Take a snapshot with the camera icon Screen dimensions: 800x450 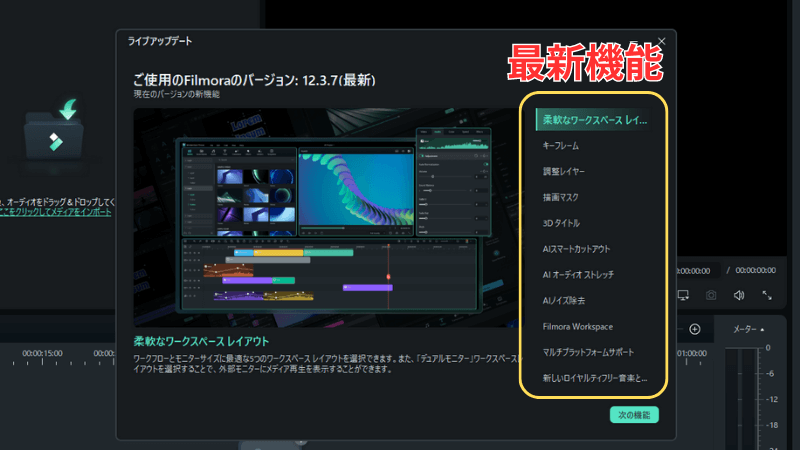tap(711, 295)
